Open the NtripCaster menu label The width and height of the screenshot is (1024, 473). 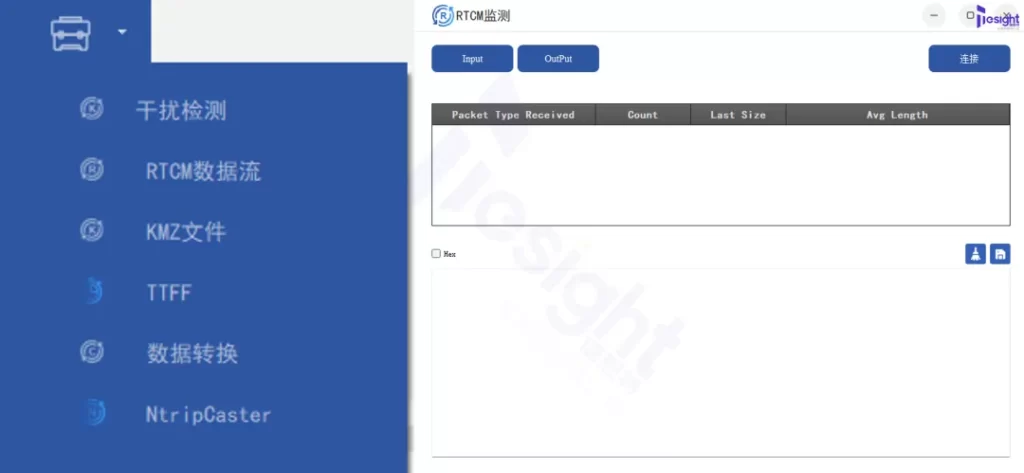pyautogui.click(x=208, y=414)
